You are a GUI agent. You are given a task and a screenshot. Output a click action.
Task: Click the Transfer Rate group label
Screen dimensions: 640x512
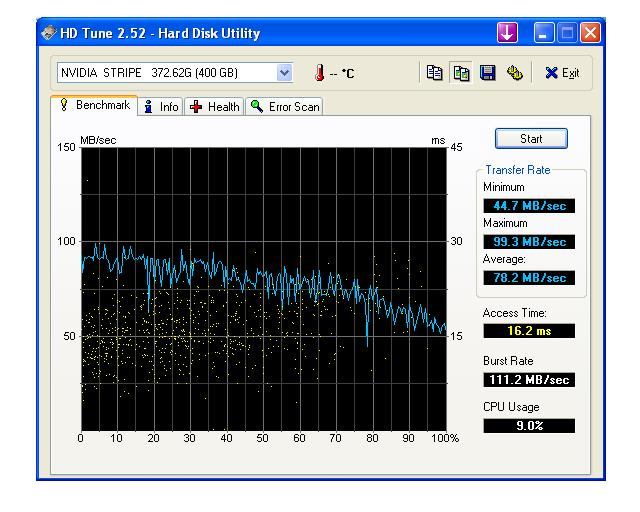pyautogui.click(x=518, y=170)
